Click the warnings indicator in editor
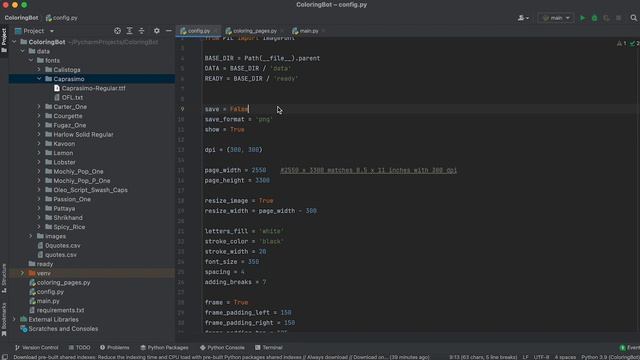Screen dimensions: 640x360 [x=621, y=43]
